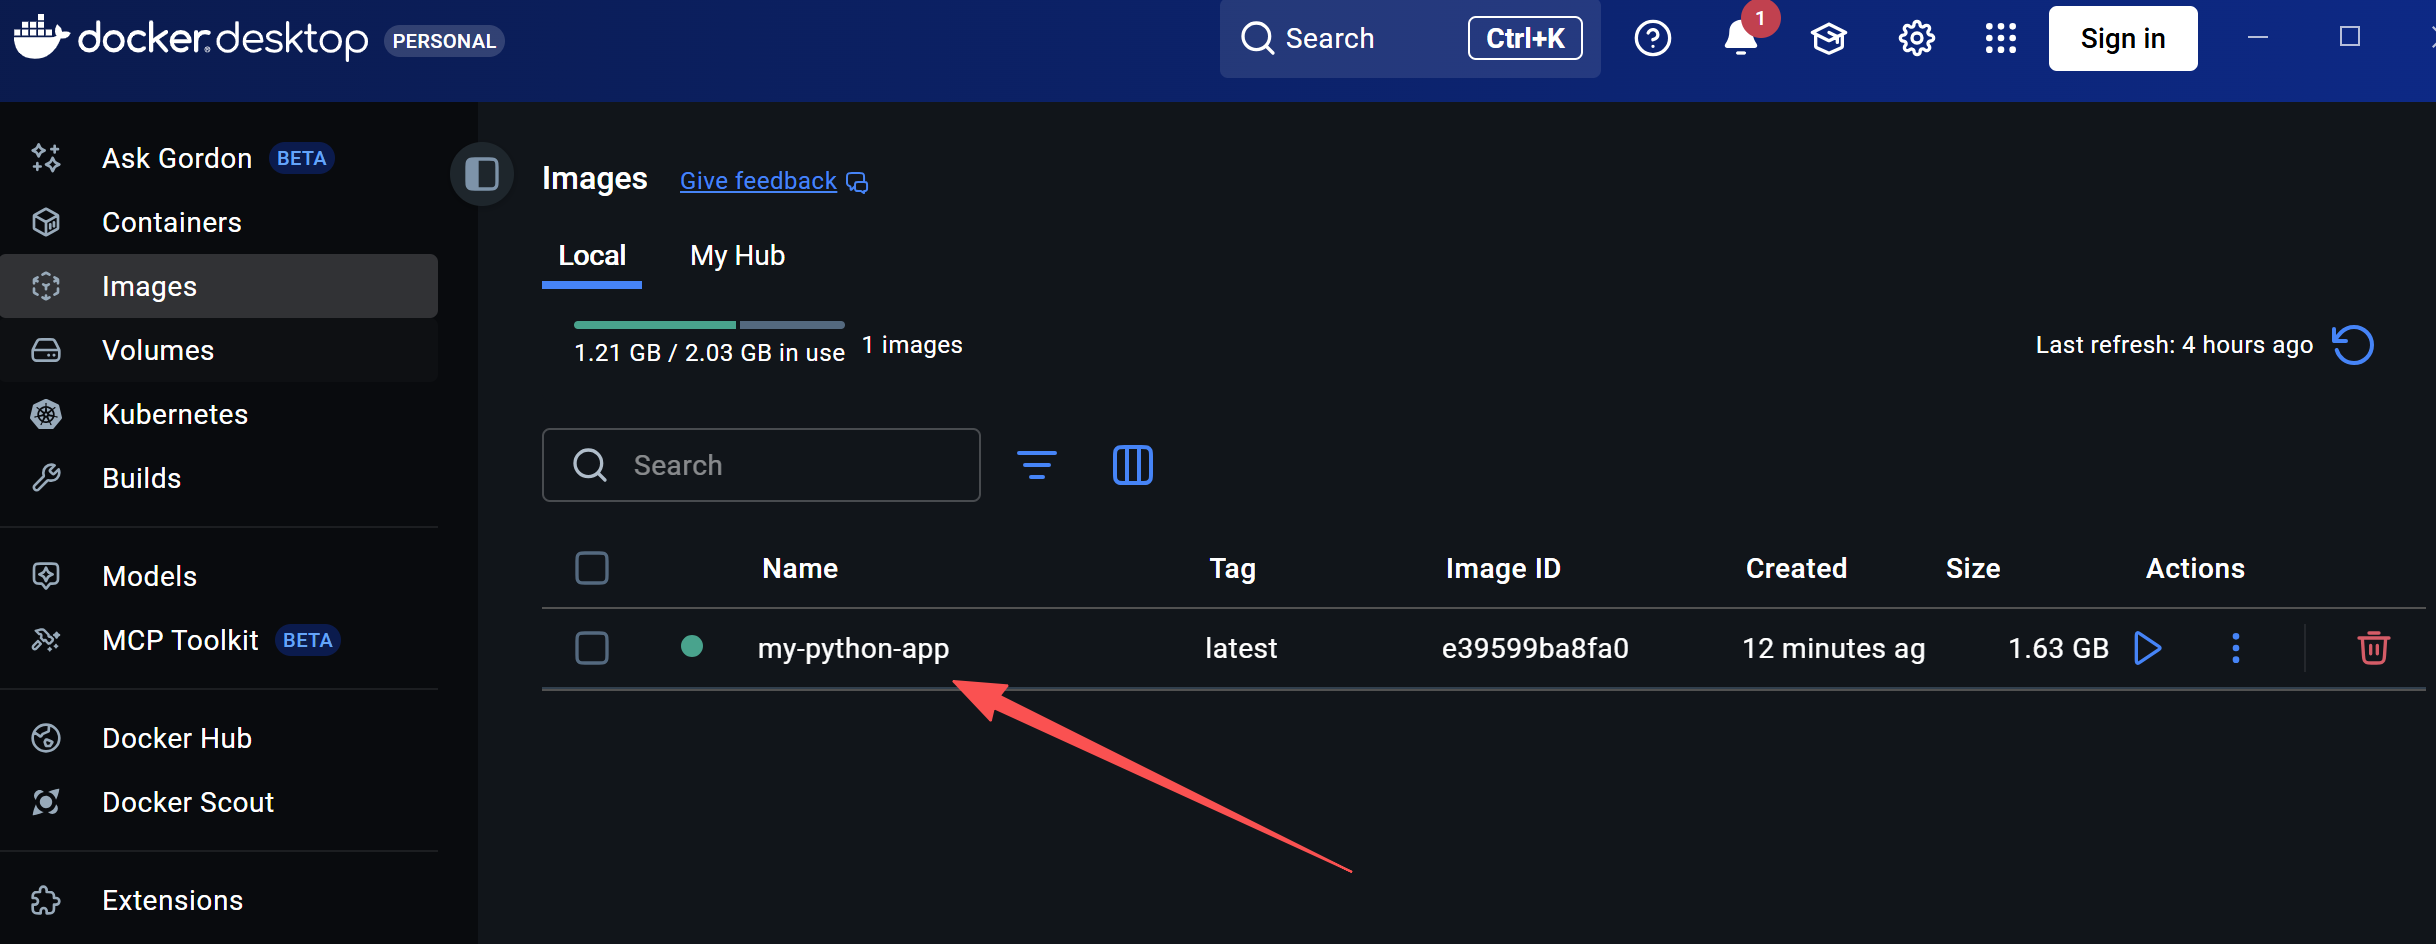Viewport: 2436px width, 944px height.
Task: Click the top bar Search field
Action: pyautogui.click(x=1410, y=39)
